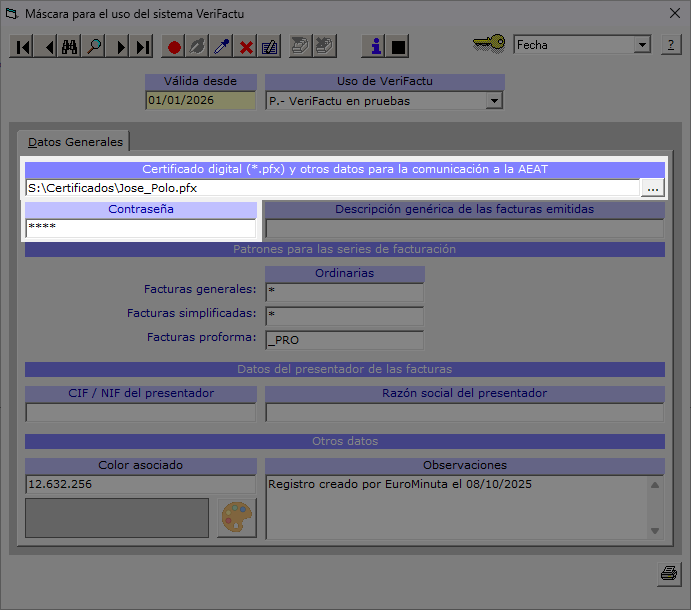Click the Contraseña password field
691x610 pixels.
(x=140, y=228)
